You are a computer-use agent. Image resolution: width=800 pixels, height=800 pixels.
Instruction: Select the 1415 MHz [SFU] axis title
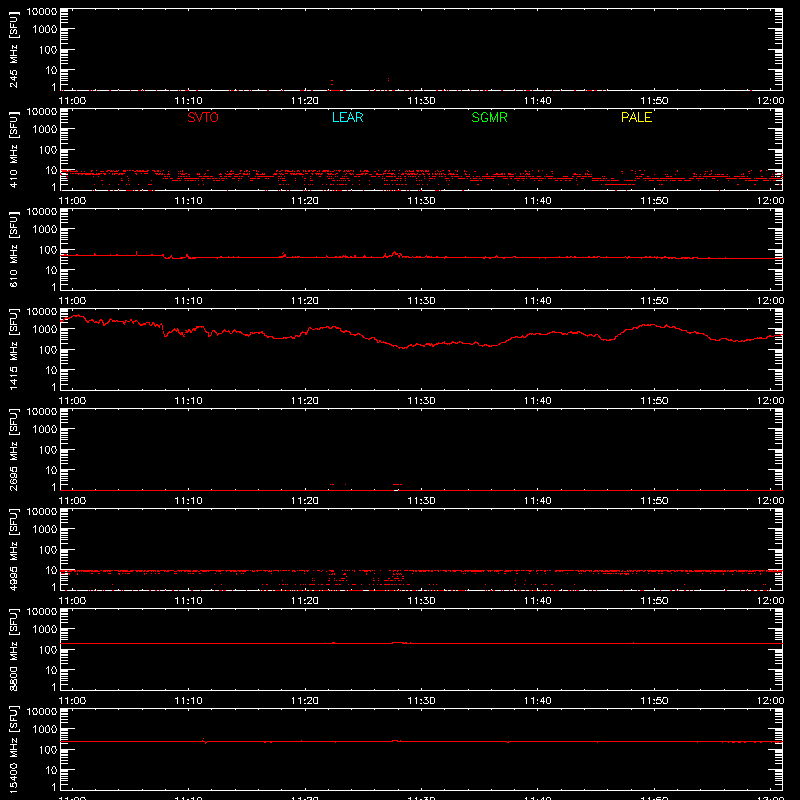[14, 349]
